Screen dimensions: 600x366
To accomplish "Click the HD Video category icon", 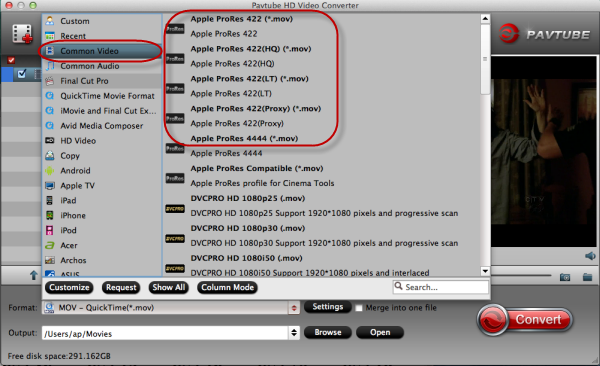I will click(50, 141).
